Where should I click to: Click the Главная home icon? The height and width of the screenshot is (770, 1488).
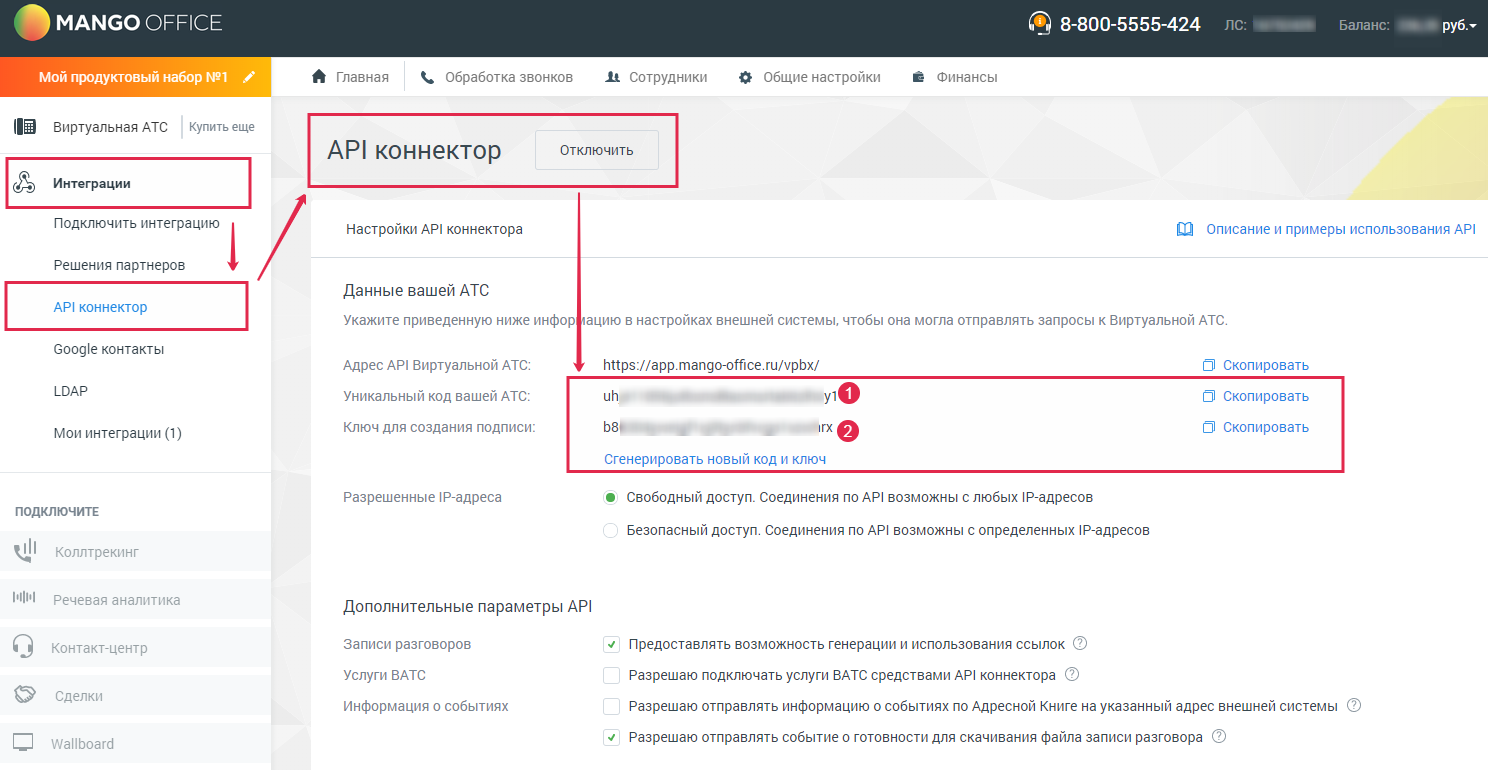[x=319, y=77]
